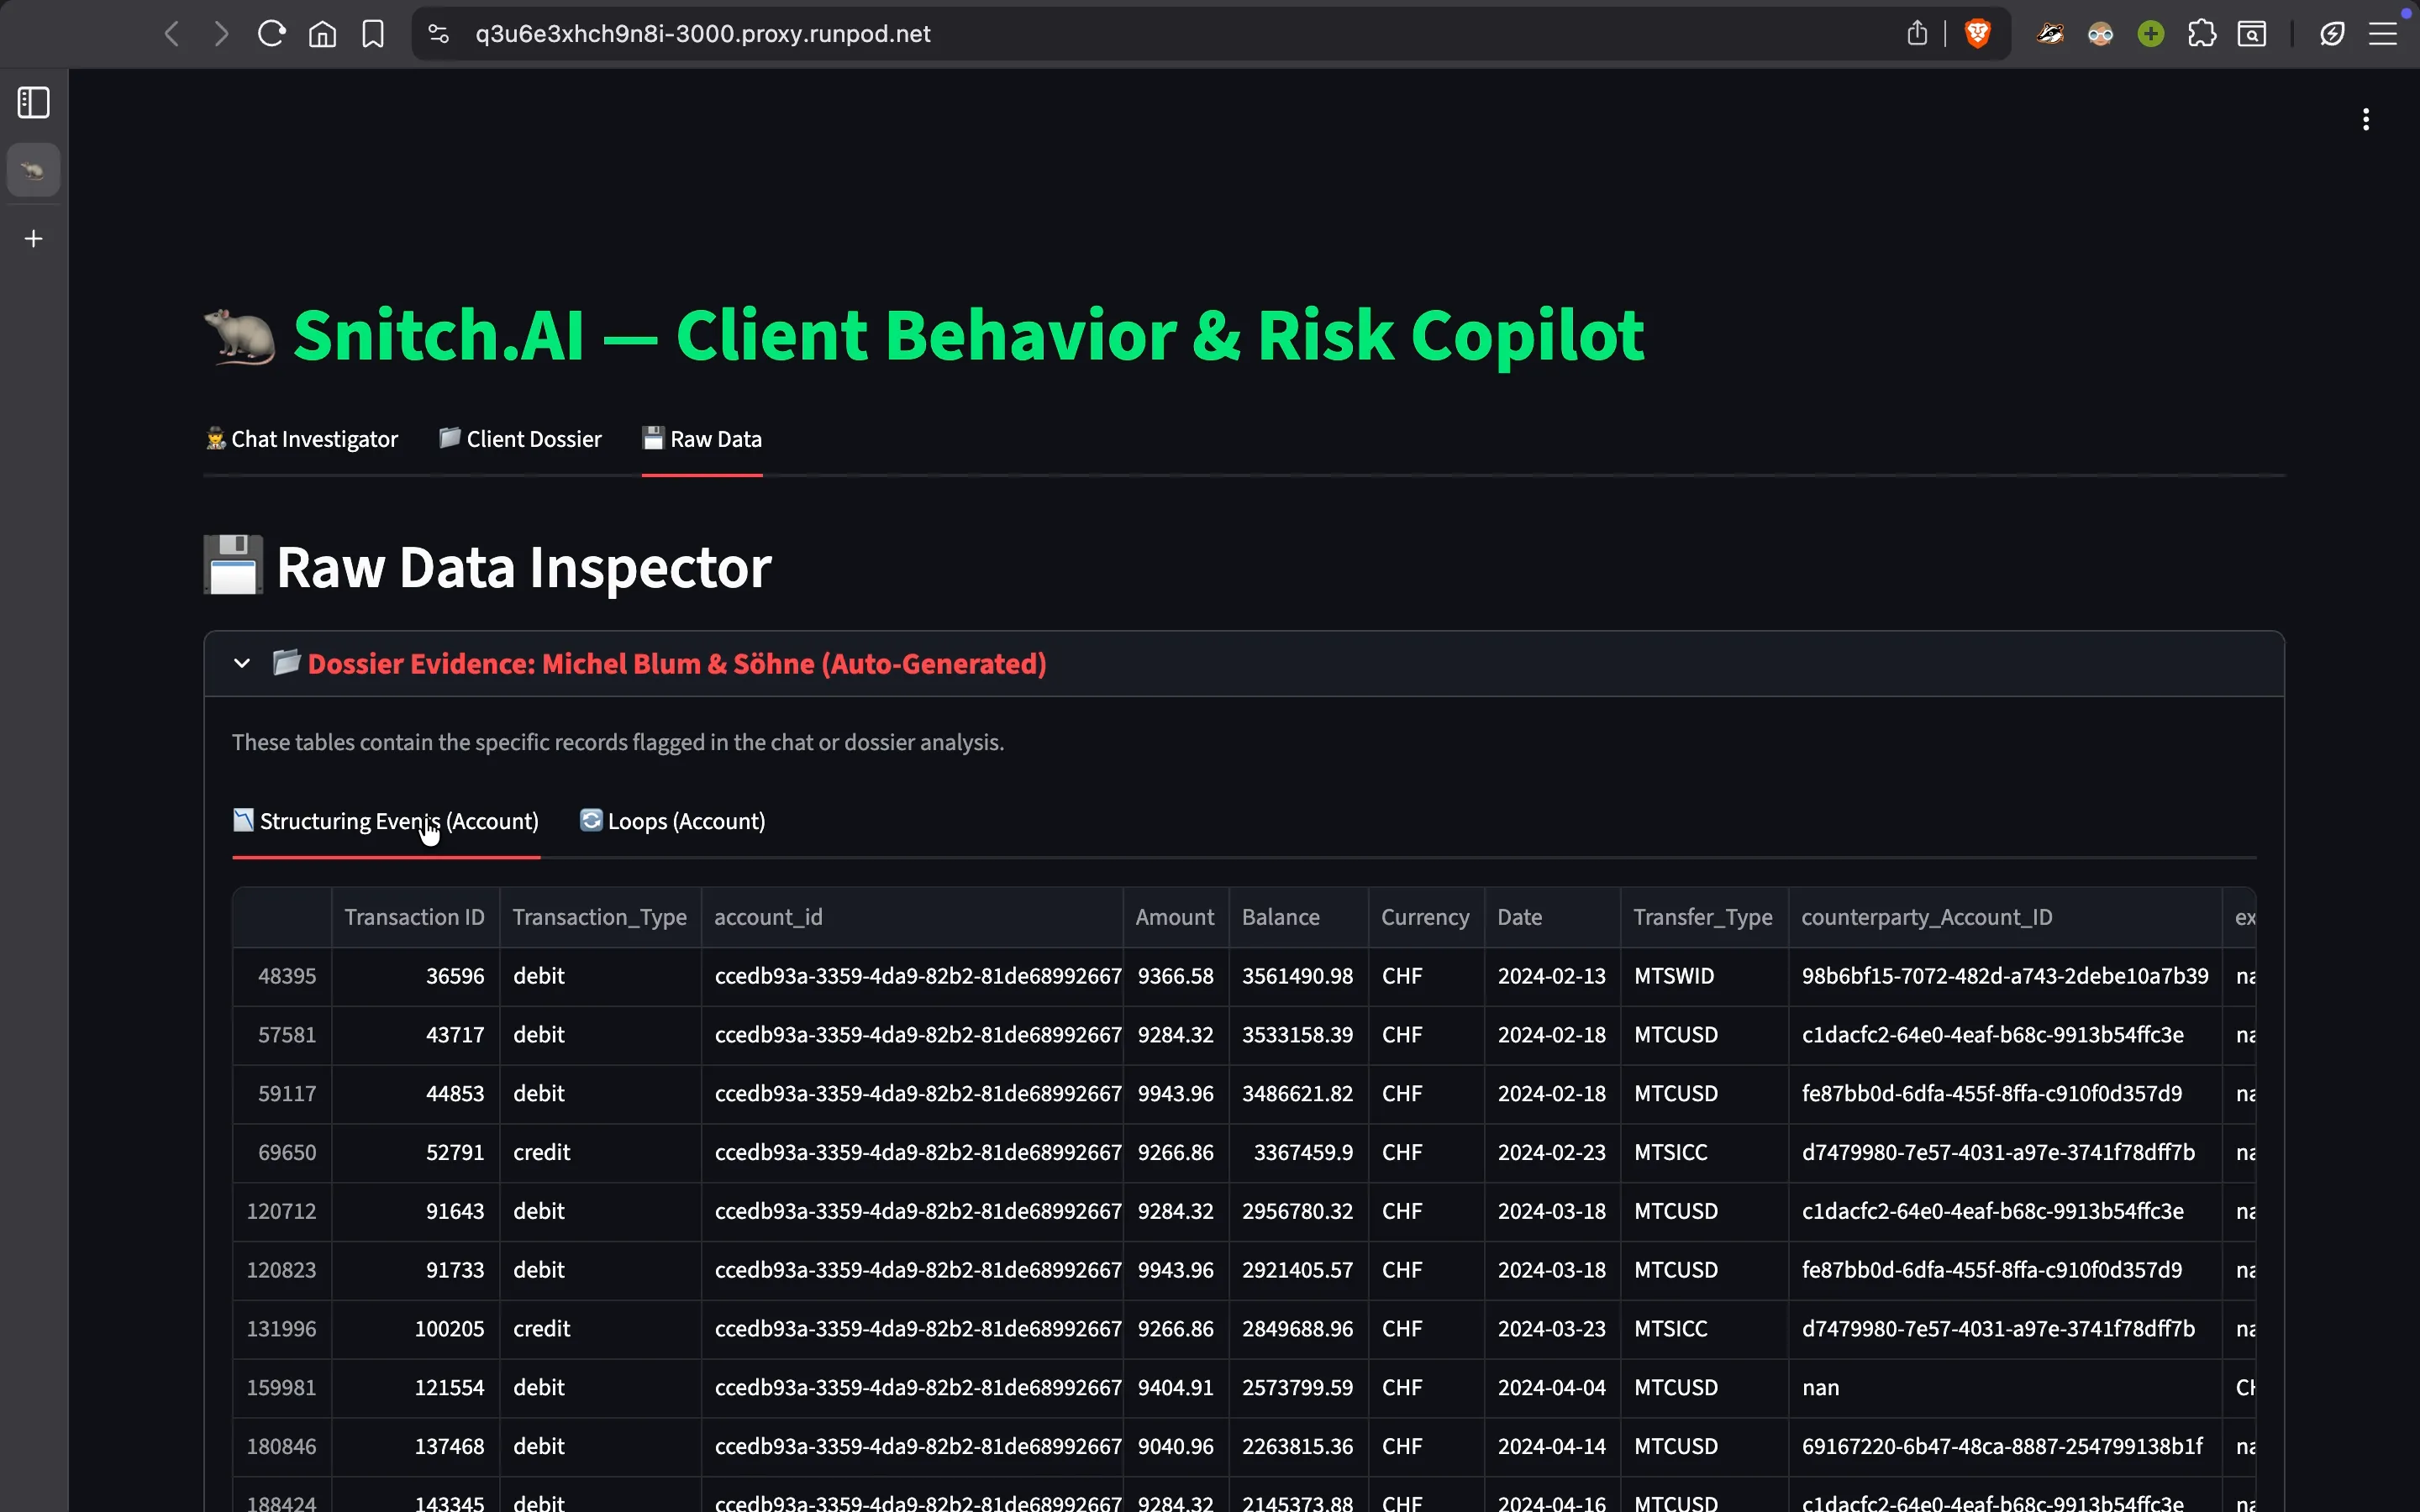Click the bookmark icon in toolbar
This screenshot has height=1512, width=2420.
click(x=373, y=34)
